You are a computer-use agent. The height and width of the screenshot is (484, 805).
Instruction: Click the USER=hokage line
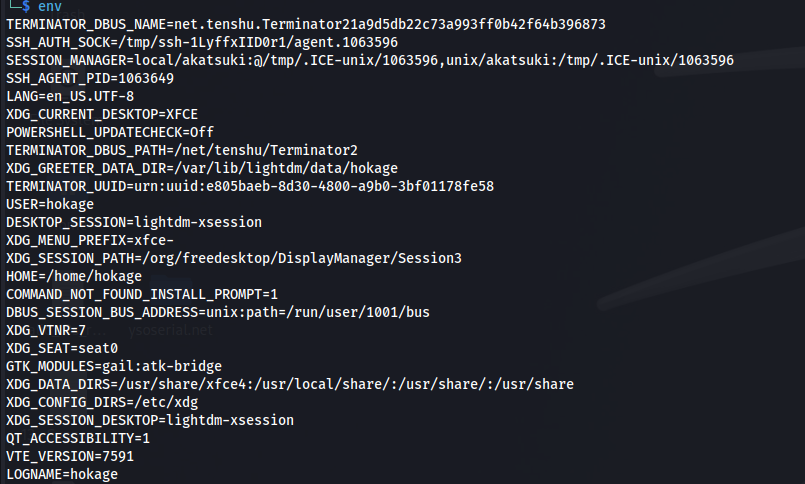point(50,204)
